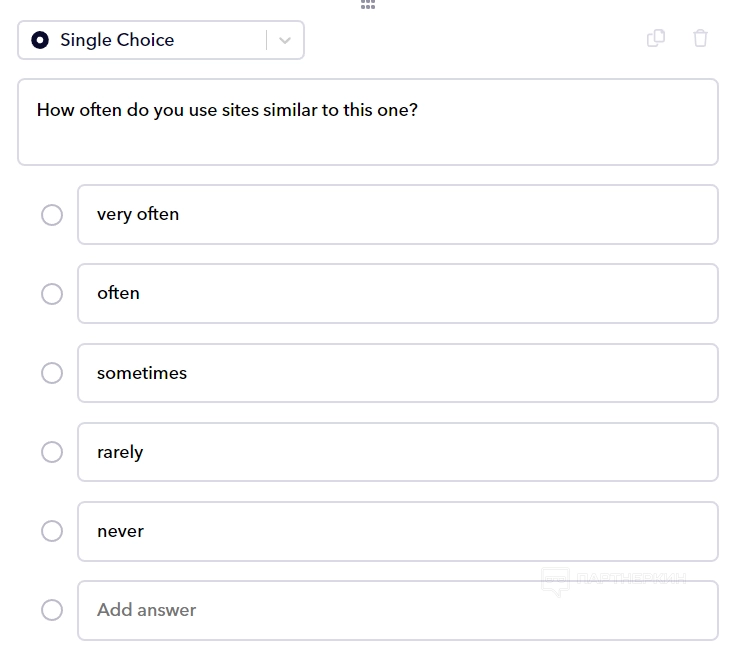Click the "very often" answer field
Image resolution: width=737 pixels, height=649 pixels.
tap(397, 214)
